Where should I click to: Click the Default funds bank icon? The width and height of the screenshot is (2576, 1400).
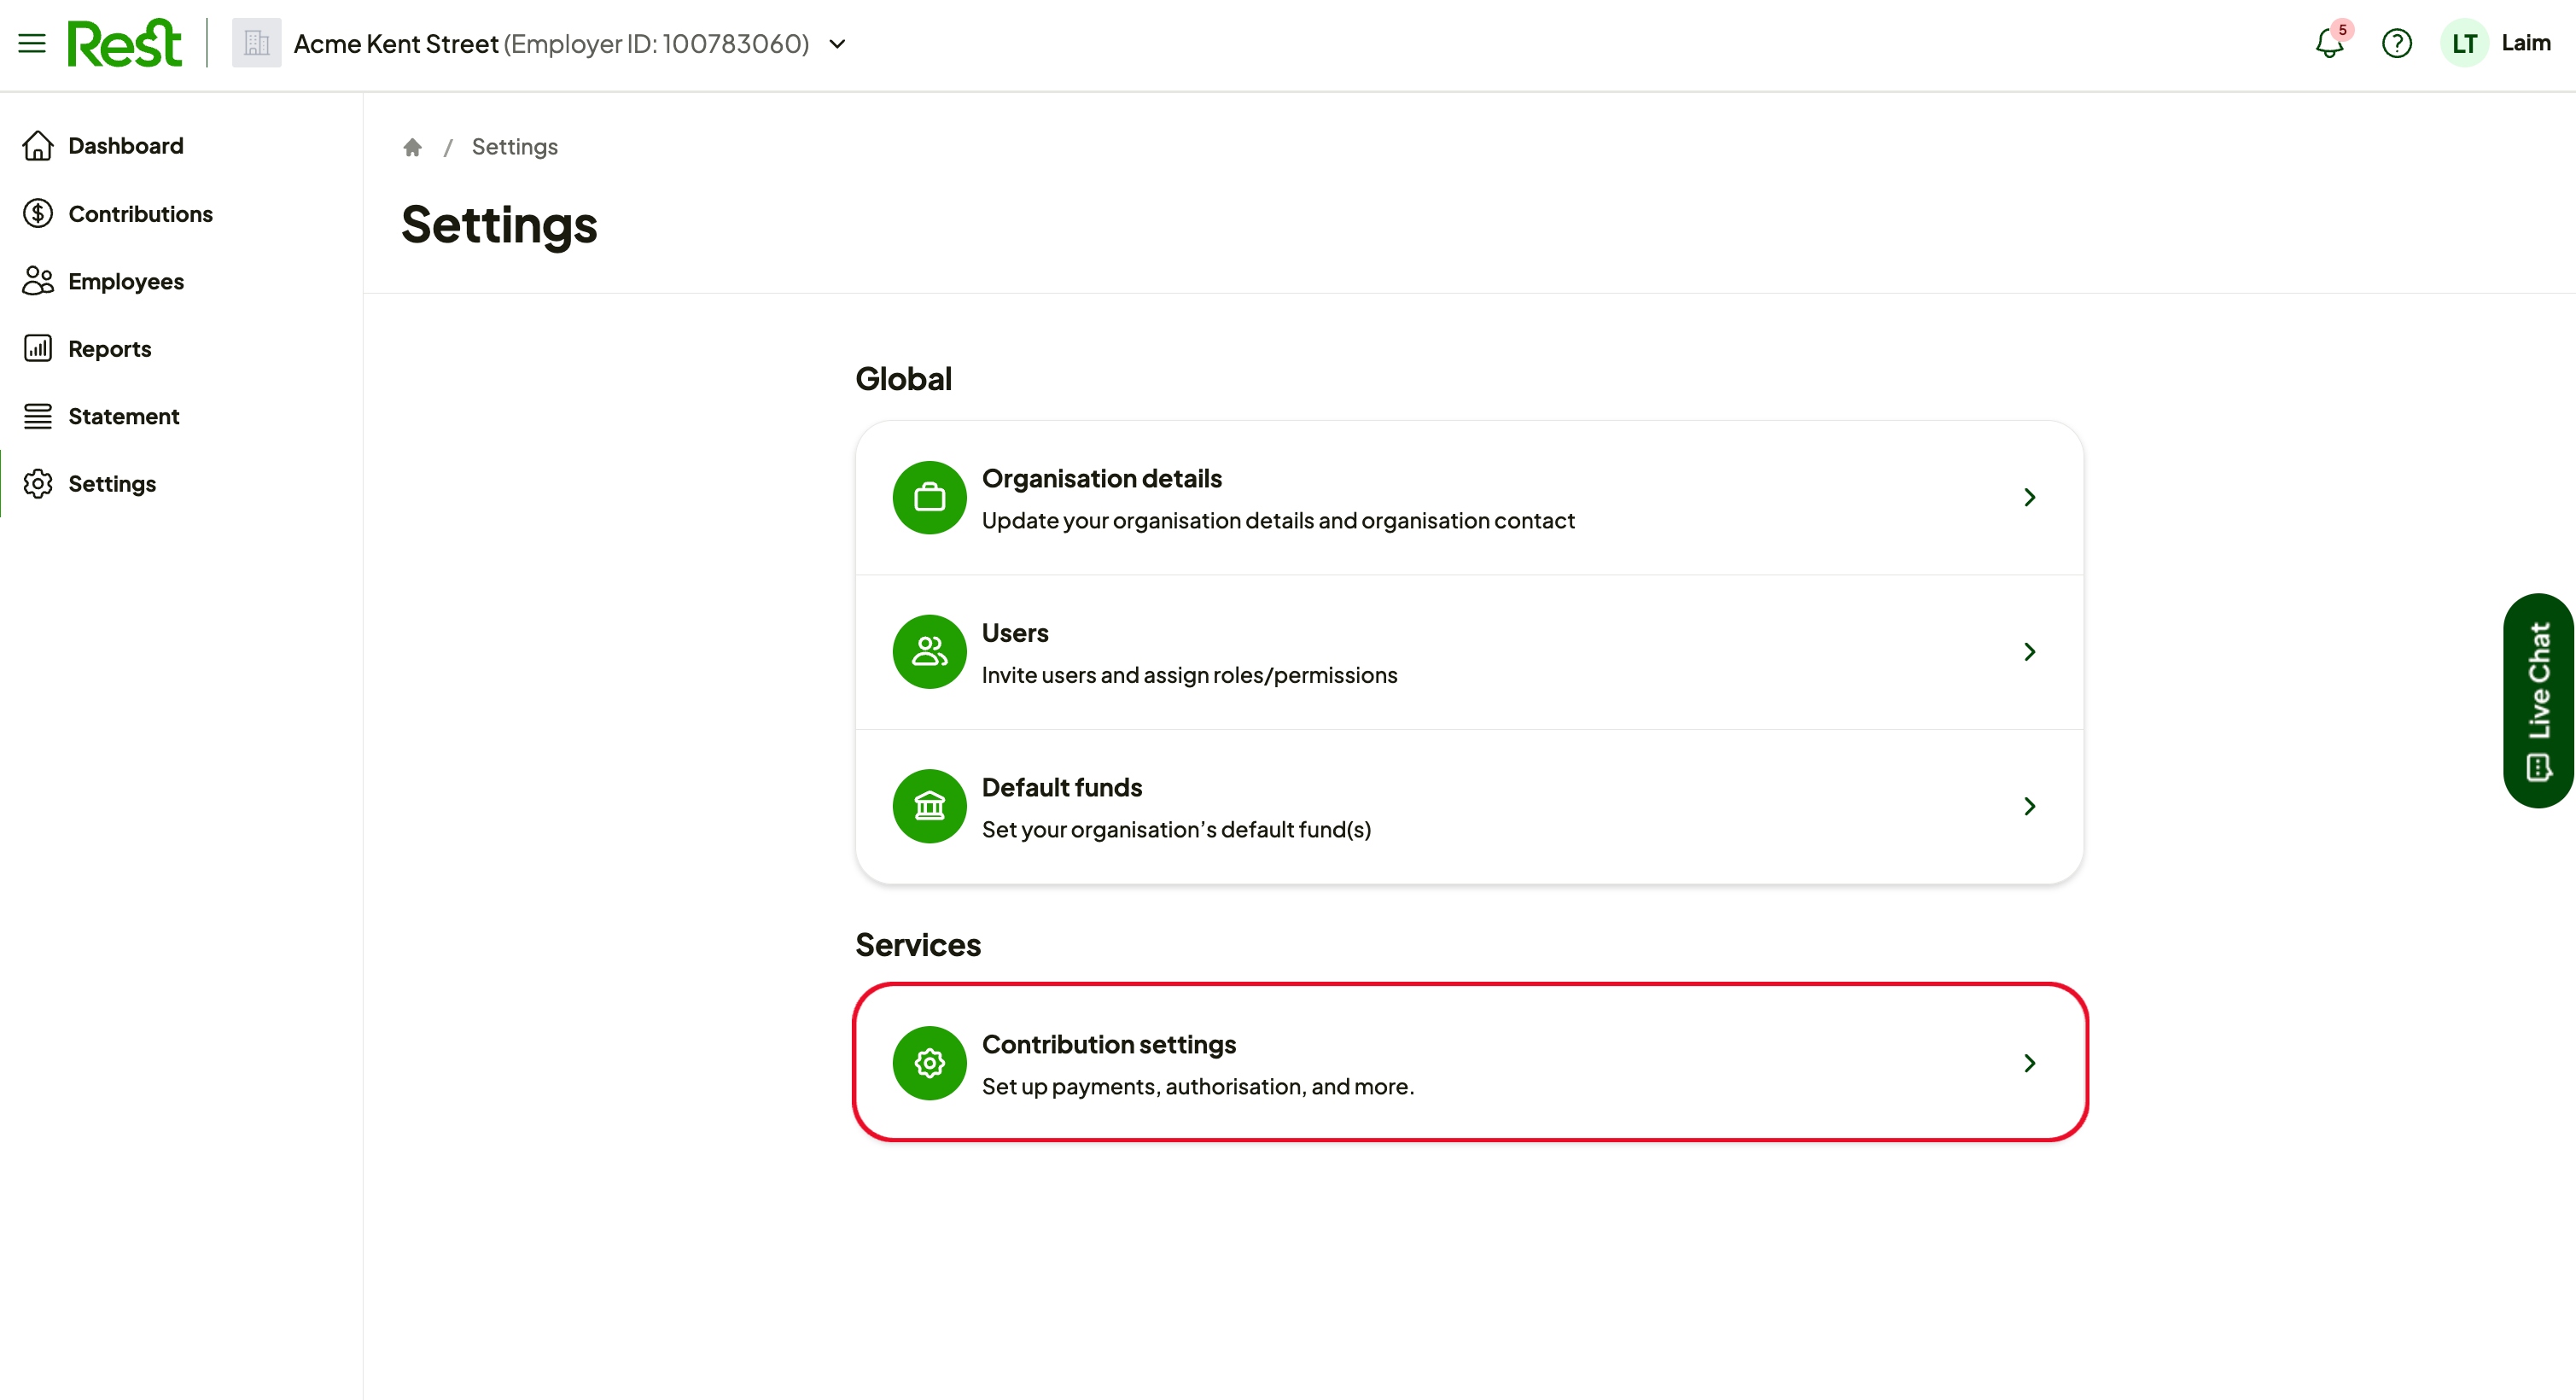pos(929,806)
